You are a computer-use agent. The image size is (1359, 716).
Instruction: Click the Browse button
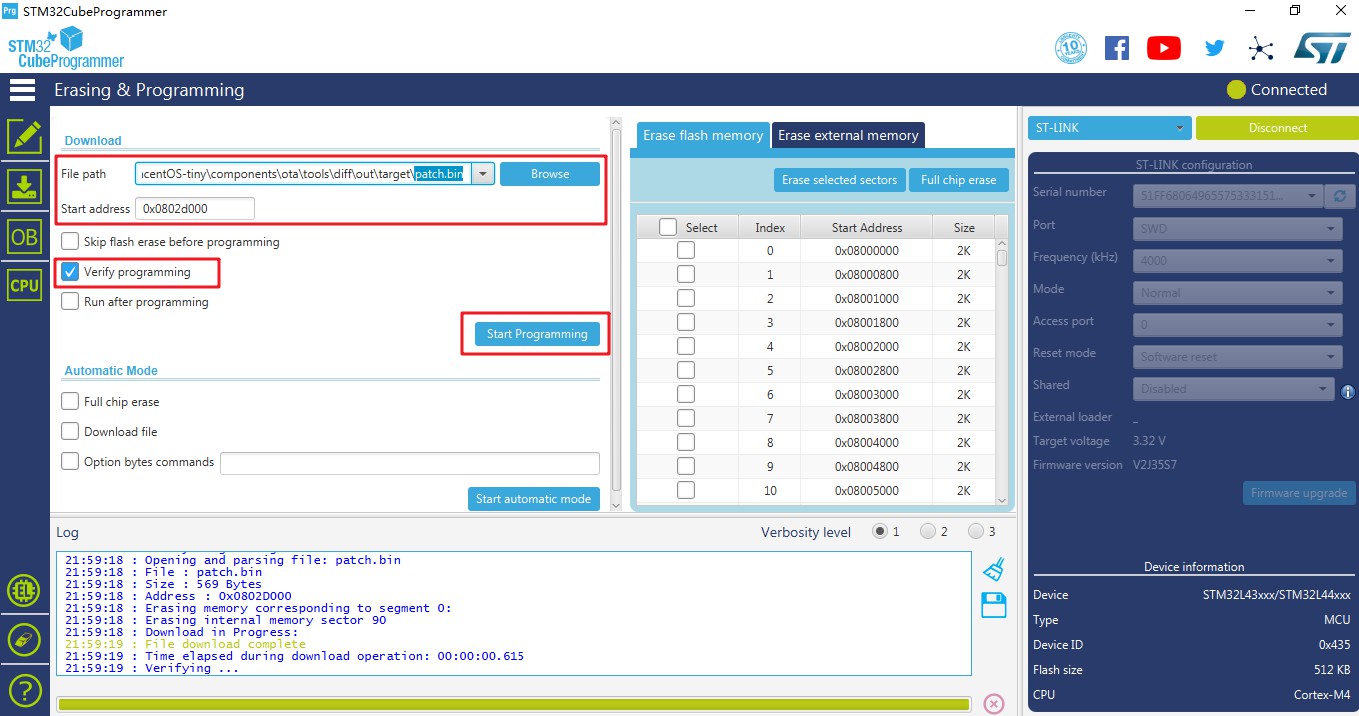point(550,174)
